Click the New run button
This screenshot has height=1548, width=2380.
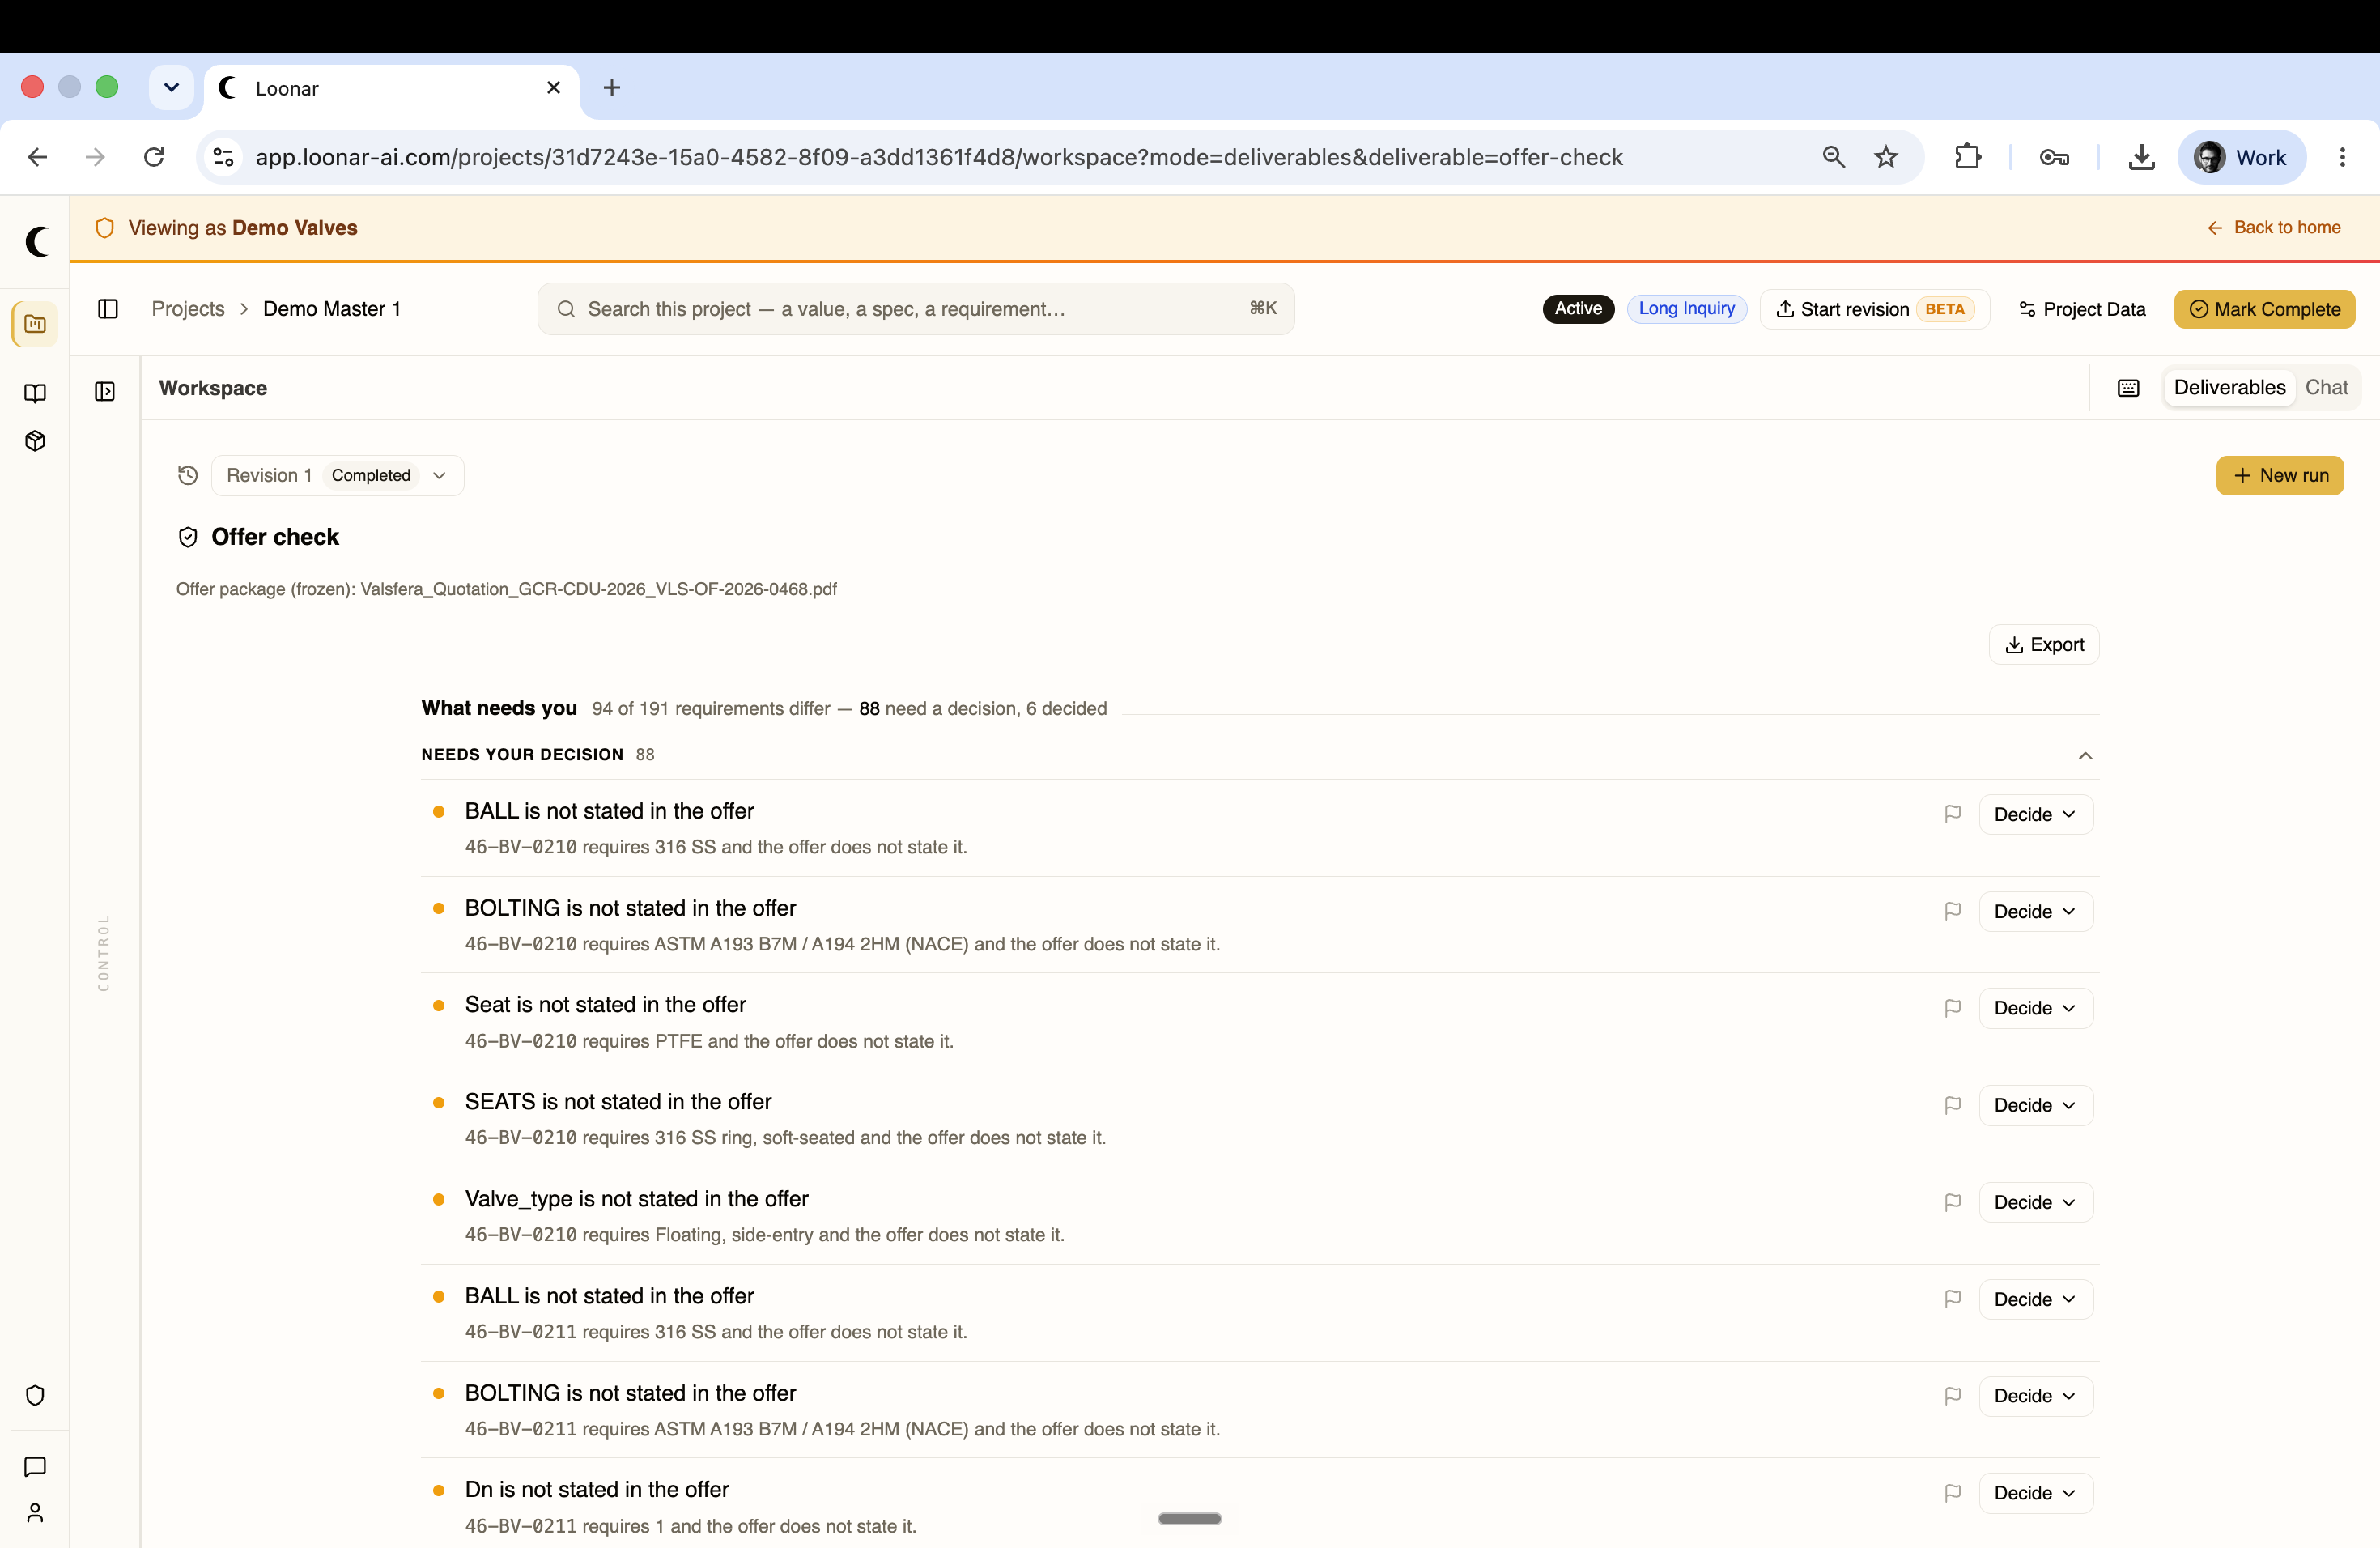(2279, 475)
